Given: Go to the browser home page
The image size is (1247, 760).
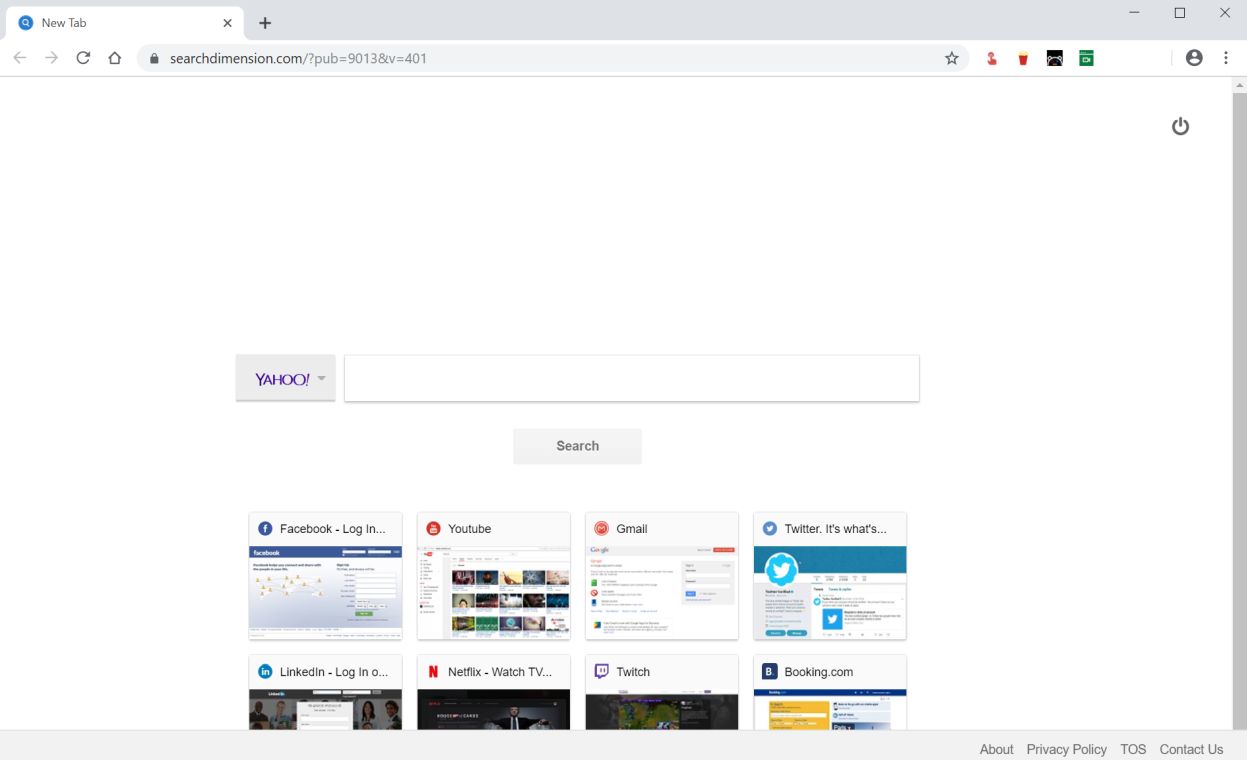Looking at the screenshot, I should pos(115,58).
